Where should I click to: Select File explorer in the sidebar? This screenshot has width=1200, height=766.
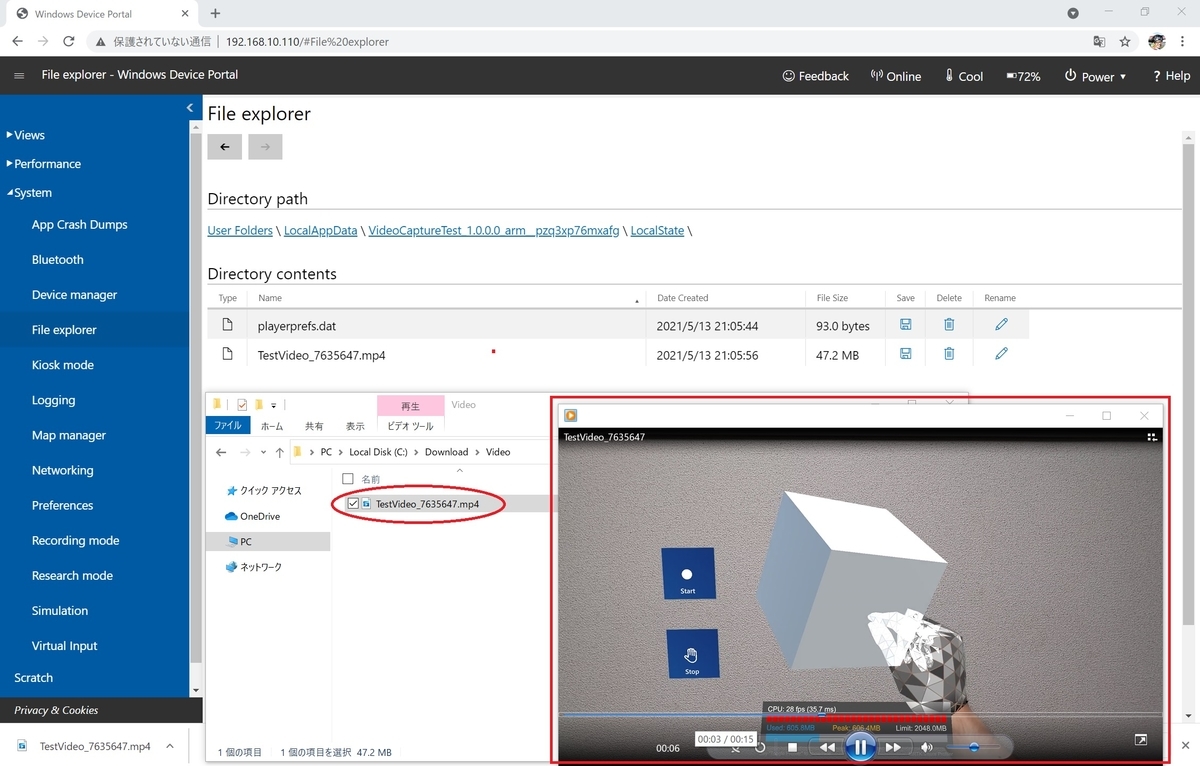coord(64,330)
